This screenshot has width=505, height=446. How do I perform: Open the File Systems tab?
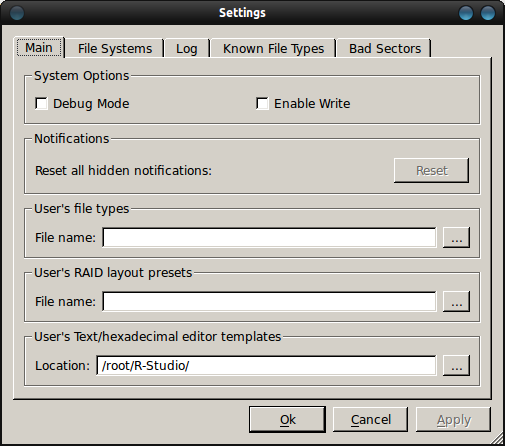pyautogui.click(x=115, y=49)
